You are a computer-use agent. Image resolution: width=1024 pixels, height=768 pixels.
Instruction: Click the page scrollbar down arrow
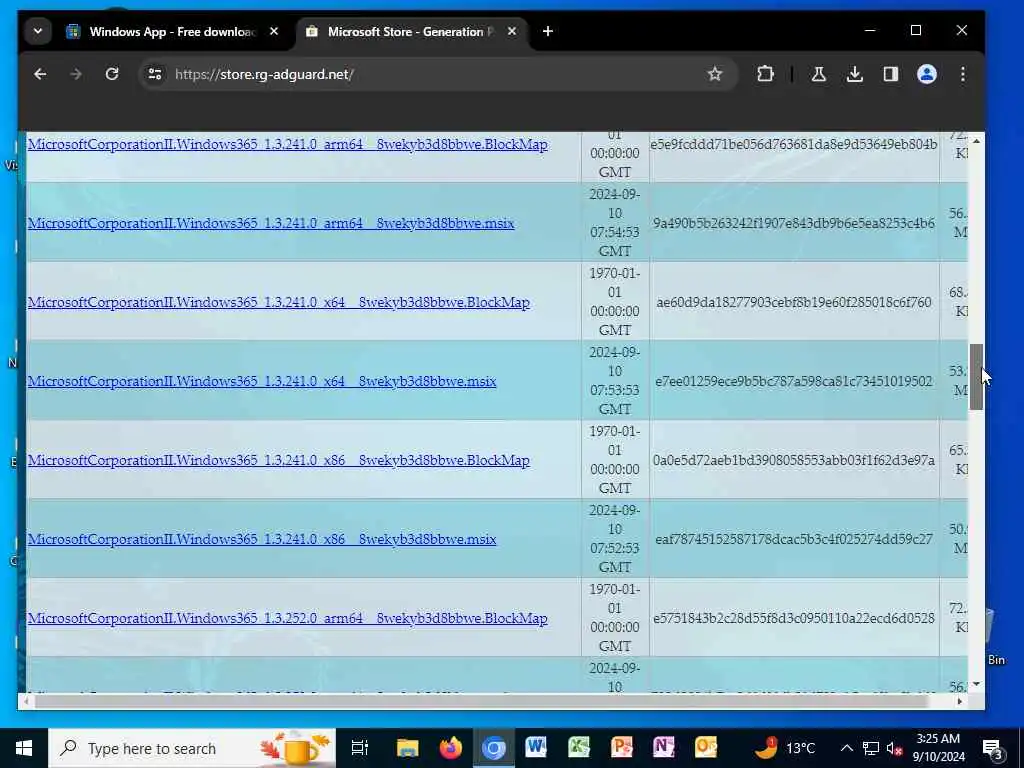[x=976, y=684]
